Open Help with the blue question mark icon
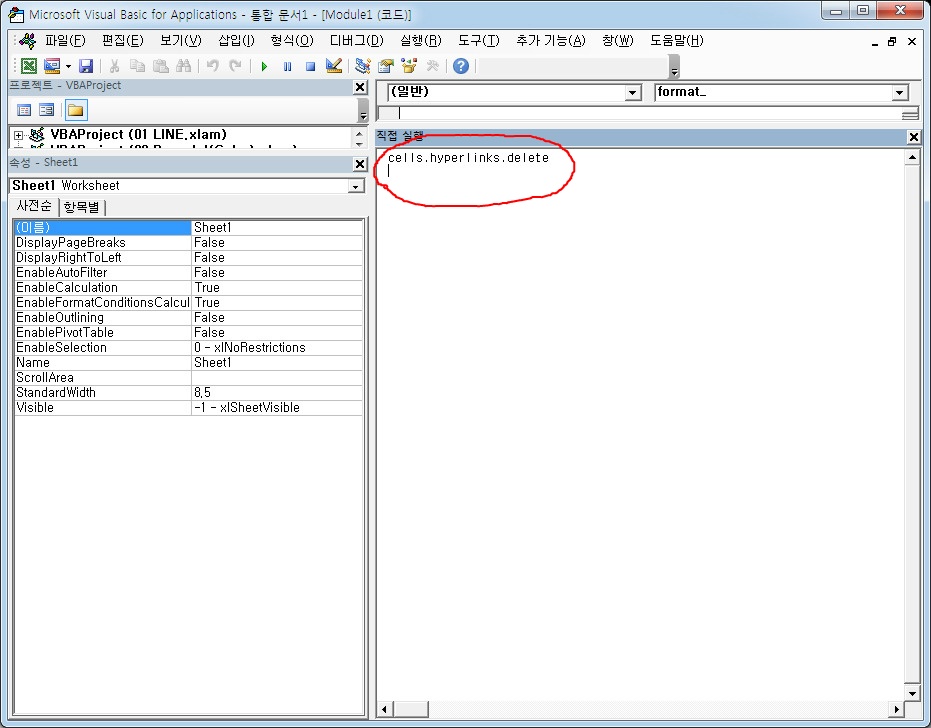This screenshot has height=728, width=931. (x=461, y=66)
